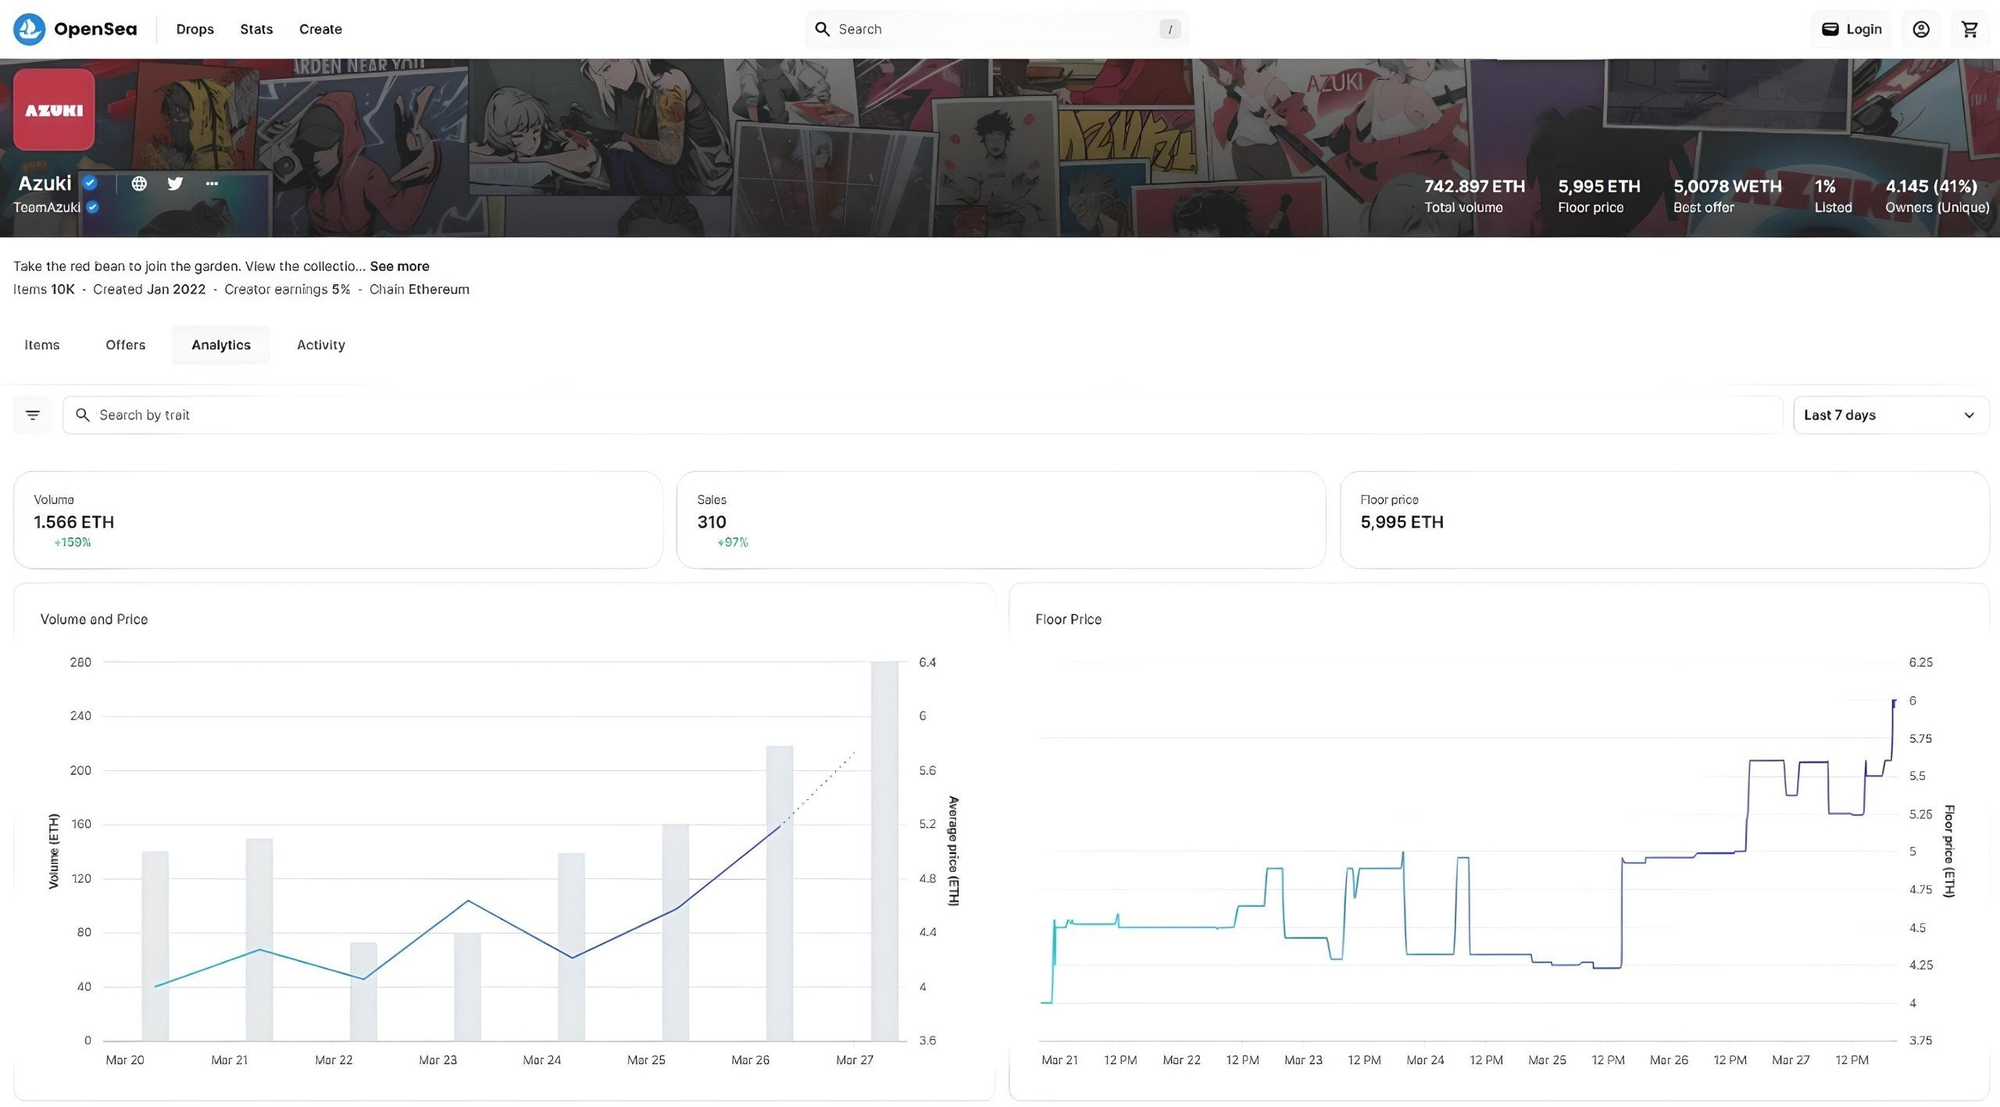Click the Search by trait field
Screen dimensions: 2000x1107
point(922,415)
